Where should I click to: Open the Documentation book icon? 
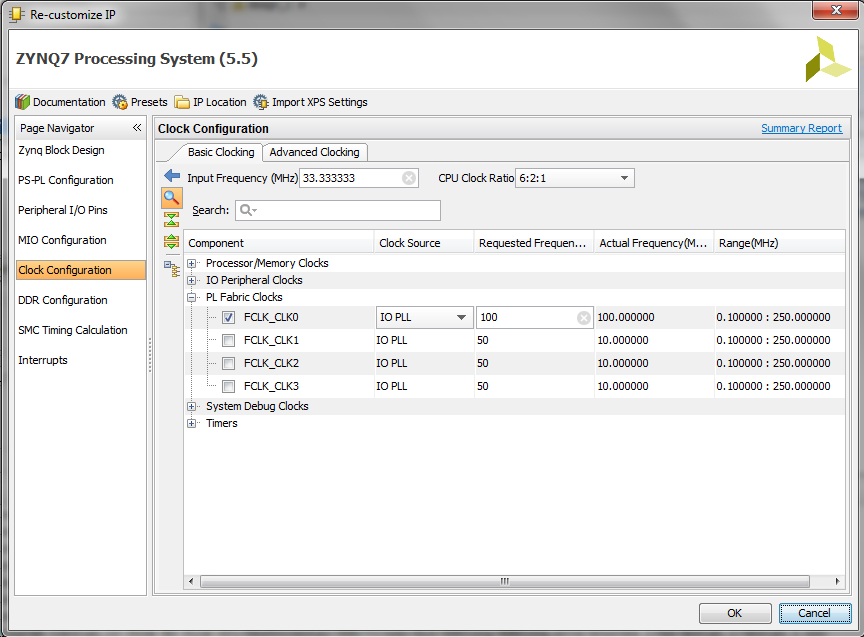23,102
